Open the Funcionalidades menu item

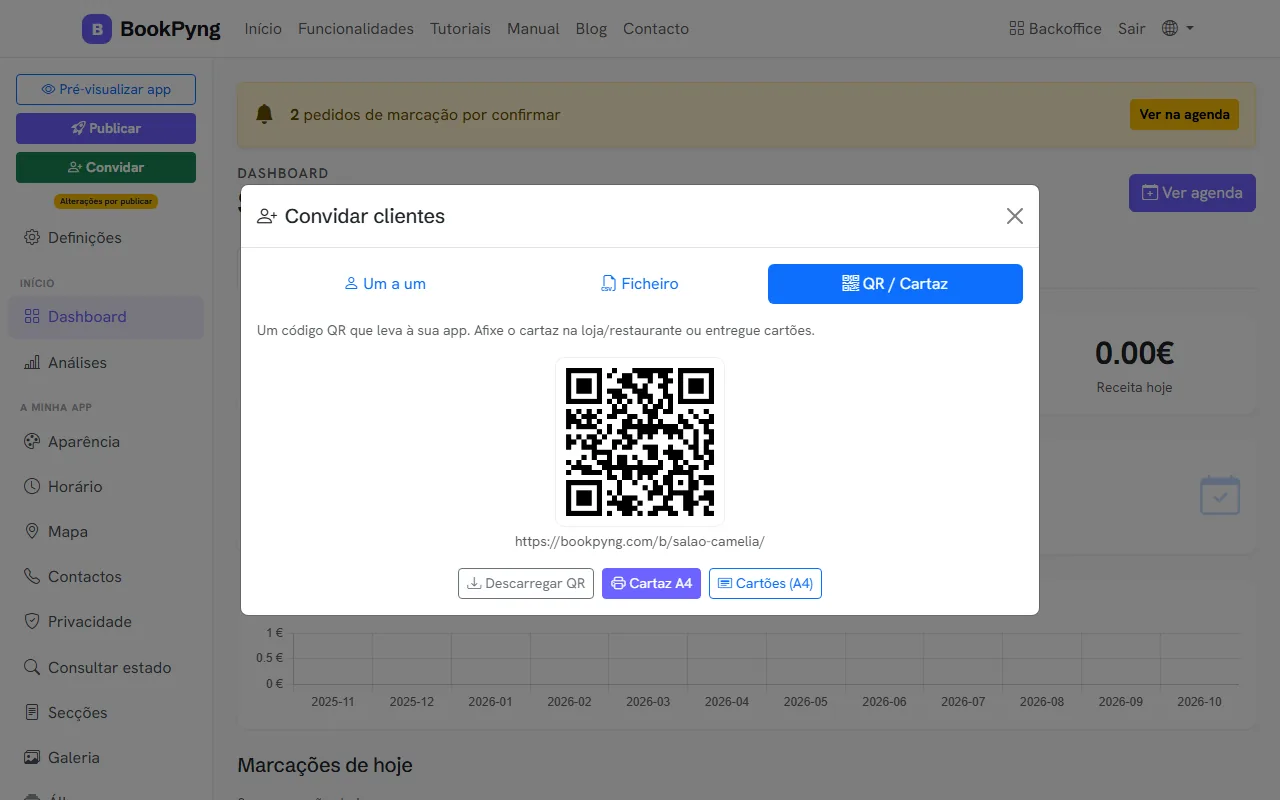click(356, 28)
